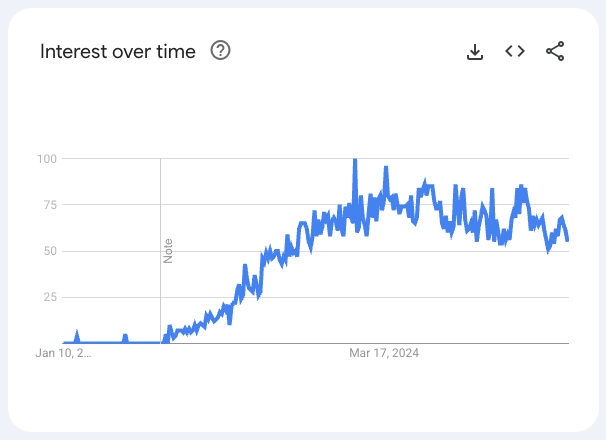Click the 100 y-axis label
Image resolution: width=606 pixels, height=440 pixels.
point(47,159)
